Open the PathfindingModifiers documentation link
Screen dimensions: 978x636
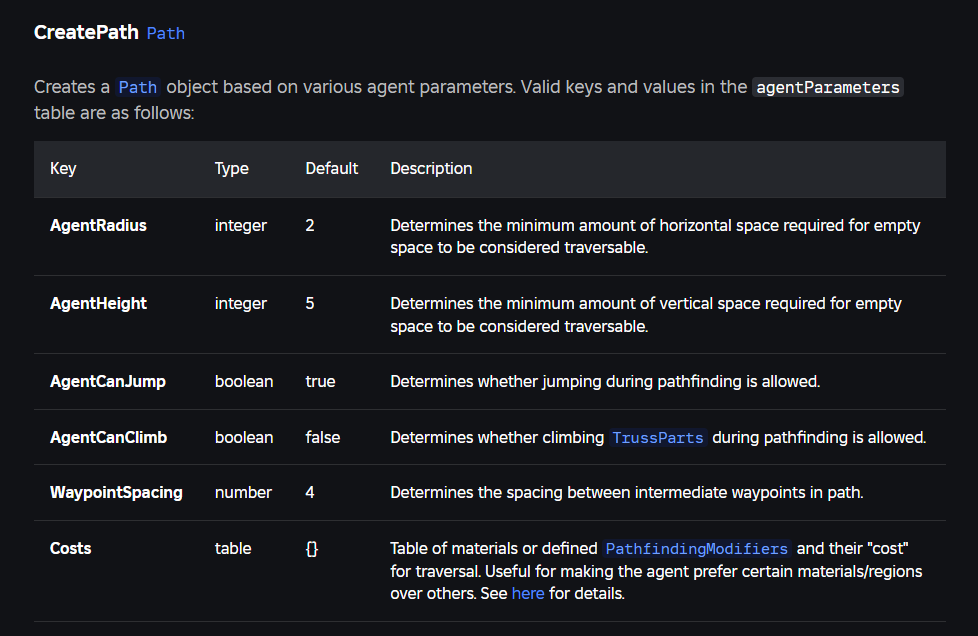click(696, 548)
